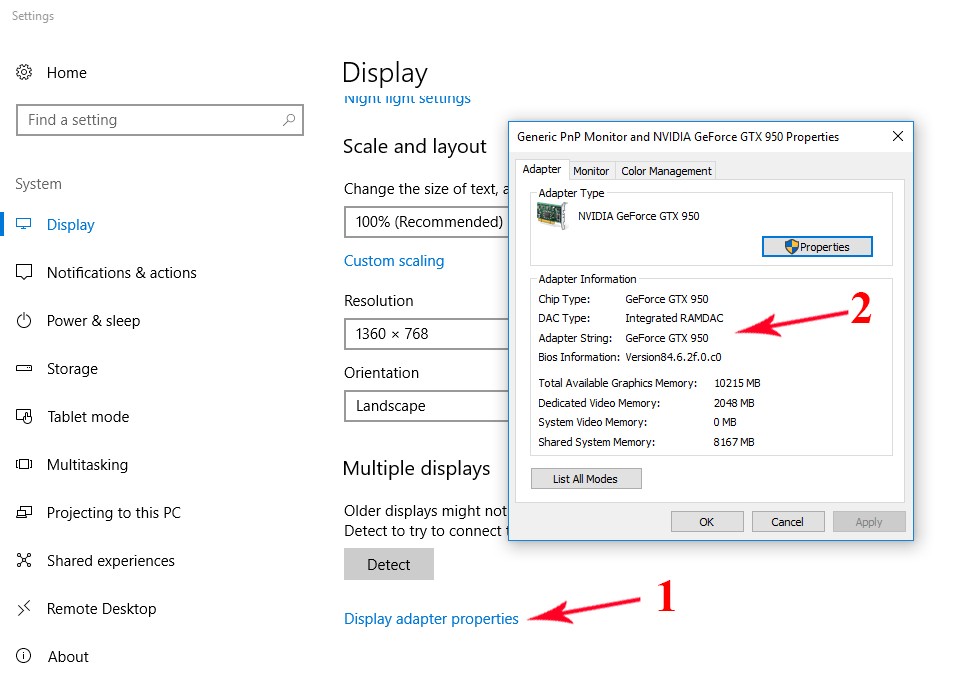955x681 pixels.
Task: Click the 'System Video Memory:' label
Action: click(593, 422)
